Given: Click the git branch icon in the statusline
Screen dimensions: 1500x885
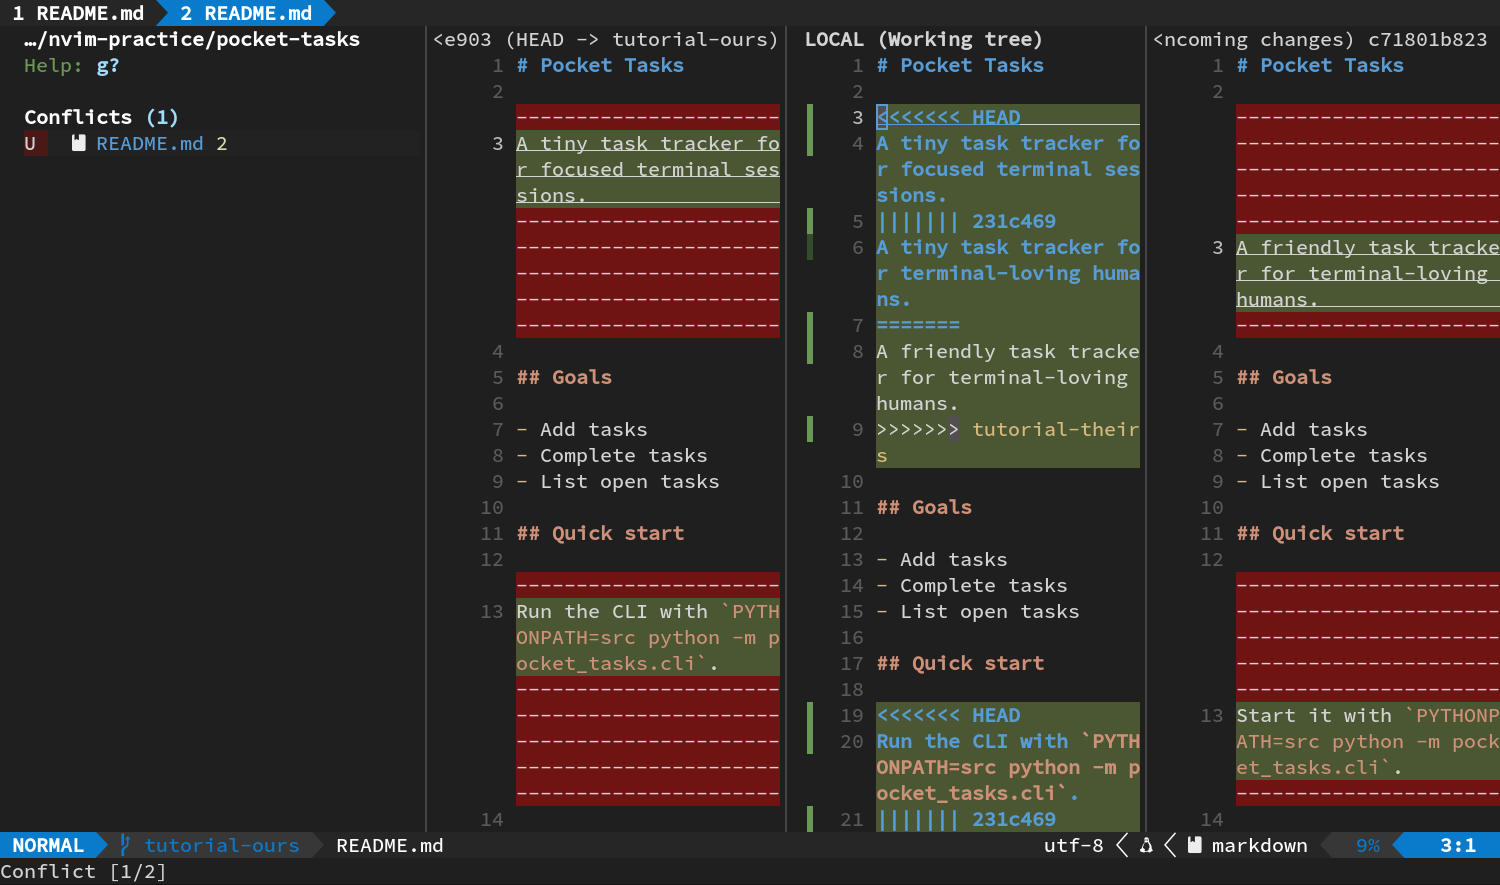Looking at the screenshot, I should coord(125,845).
